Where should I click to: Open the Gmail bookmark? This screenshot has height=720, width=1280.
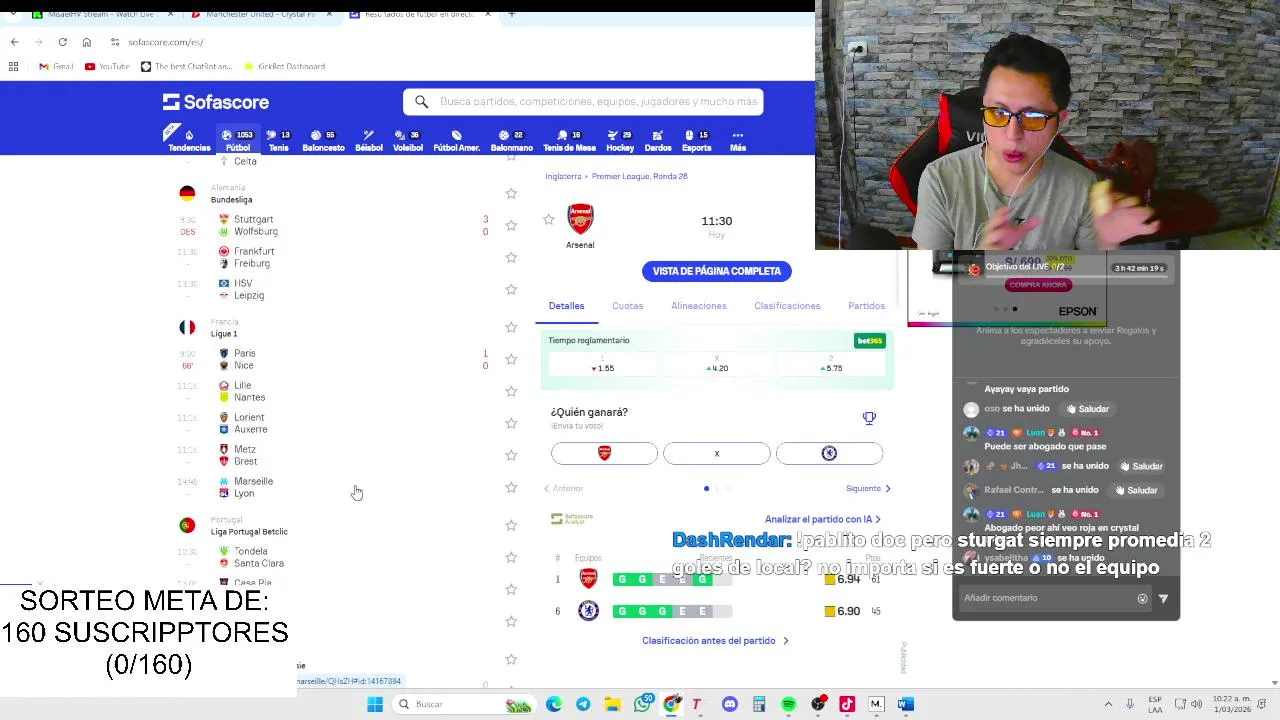[56, 66]
